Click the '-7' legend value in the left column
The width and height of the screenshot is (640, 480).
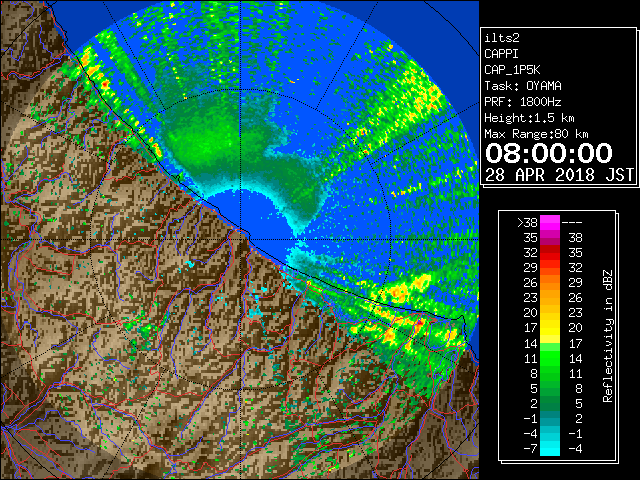coord(530,449)
